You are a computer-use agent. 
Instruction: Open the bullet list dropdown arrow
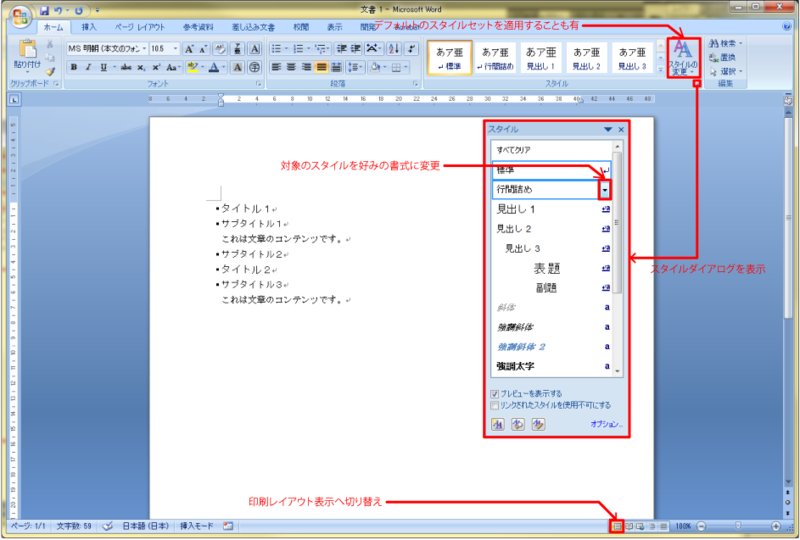tap(286, 49)
